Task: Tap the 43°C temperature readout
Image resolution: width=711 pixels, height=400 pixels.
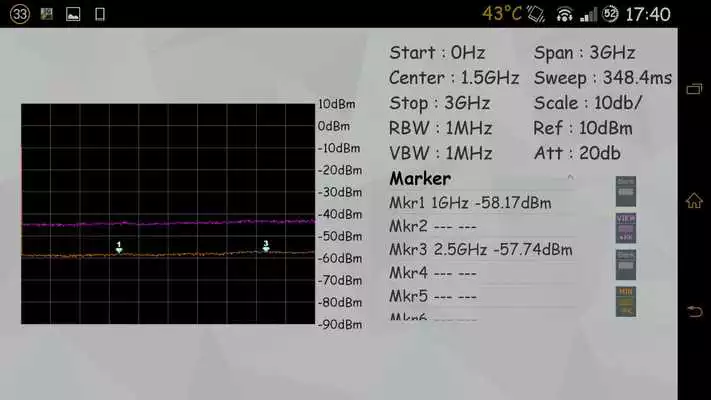Action: 502,14
